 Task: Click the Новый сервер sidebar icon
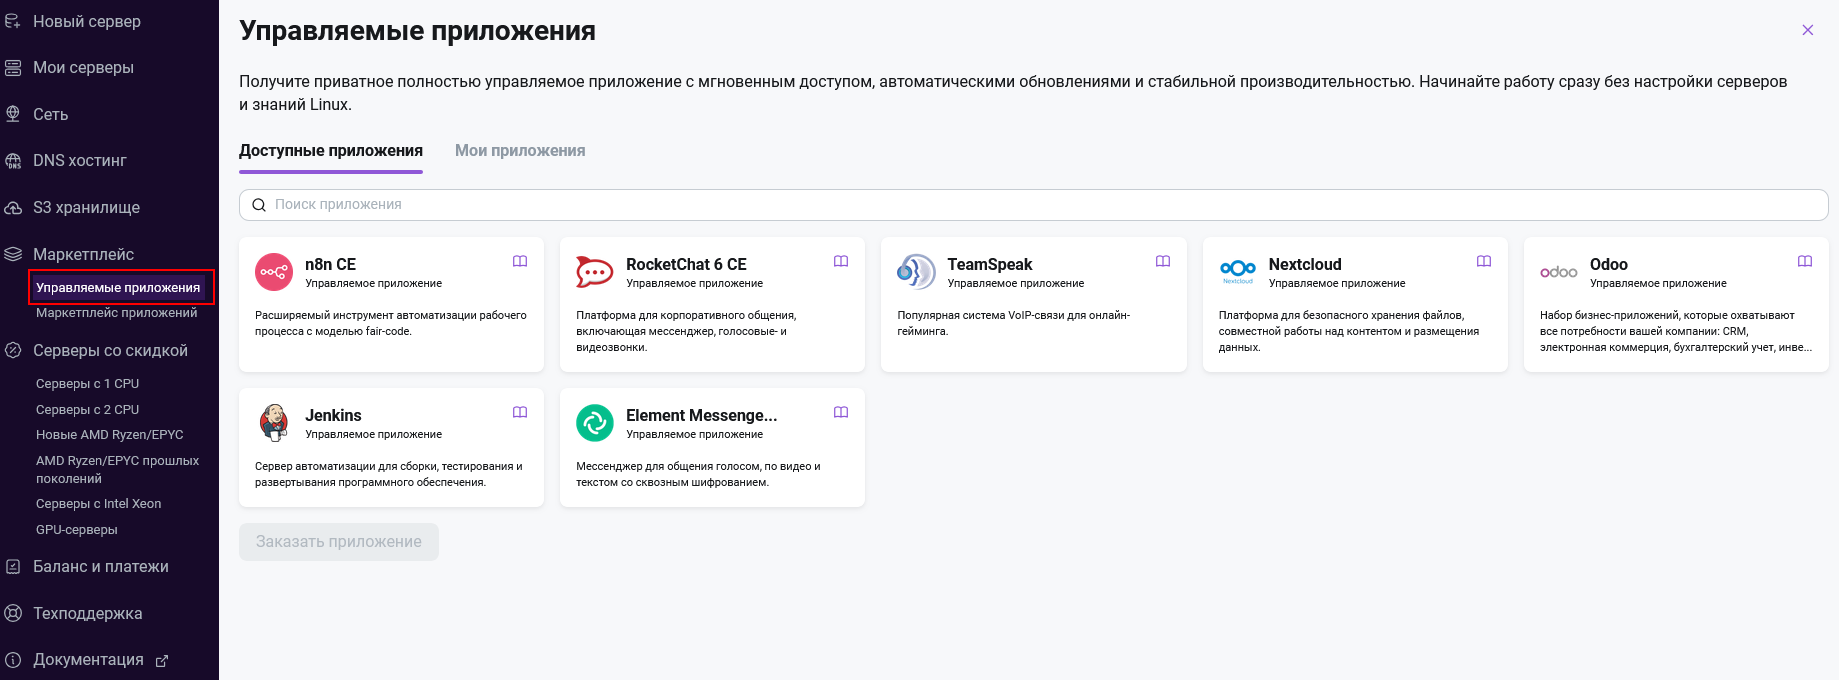(x=13, y=21)
